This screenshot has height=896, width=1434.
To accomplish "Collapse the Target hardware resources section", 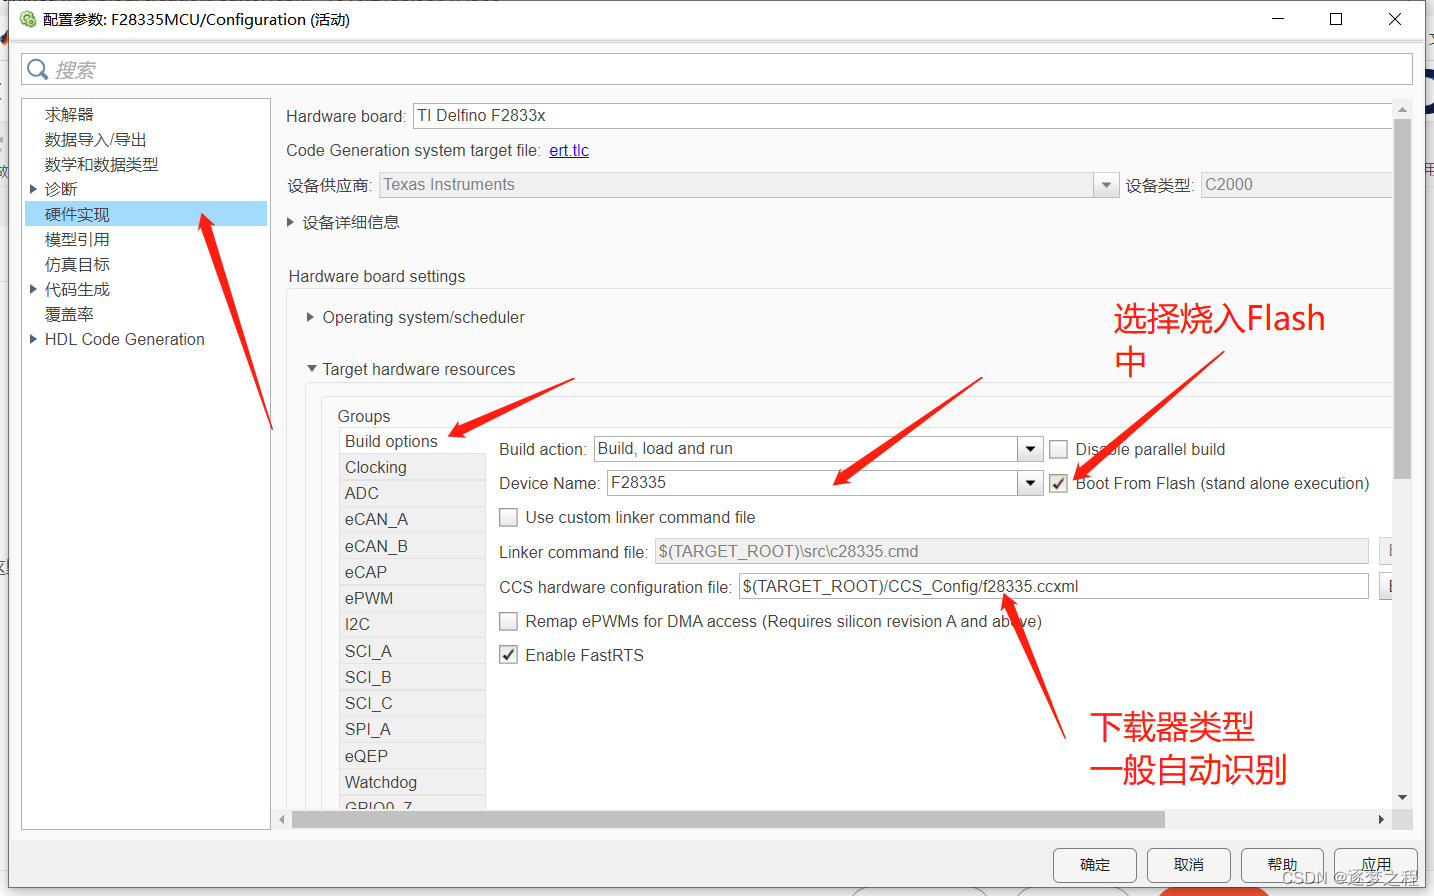I will [312, 369].
